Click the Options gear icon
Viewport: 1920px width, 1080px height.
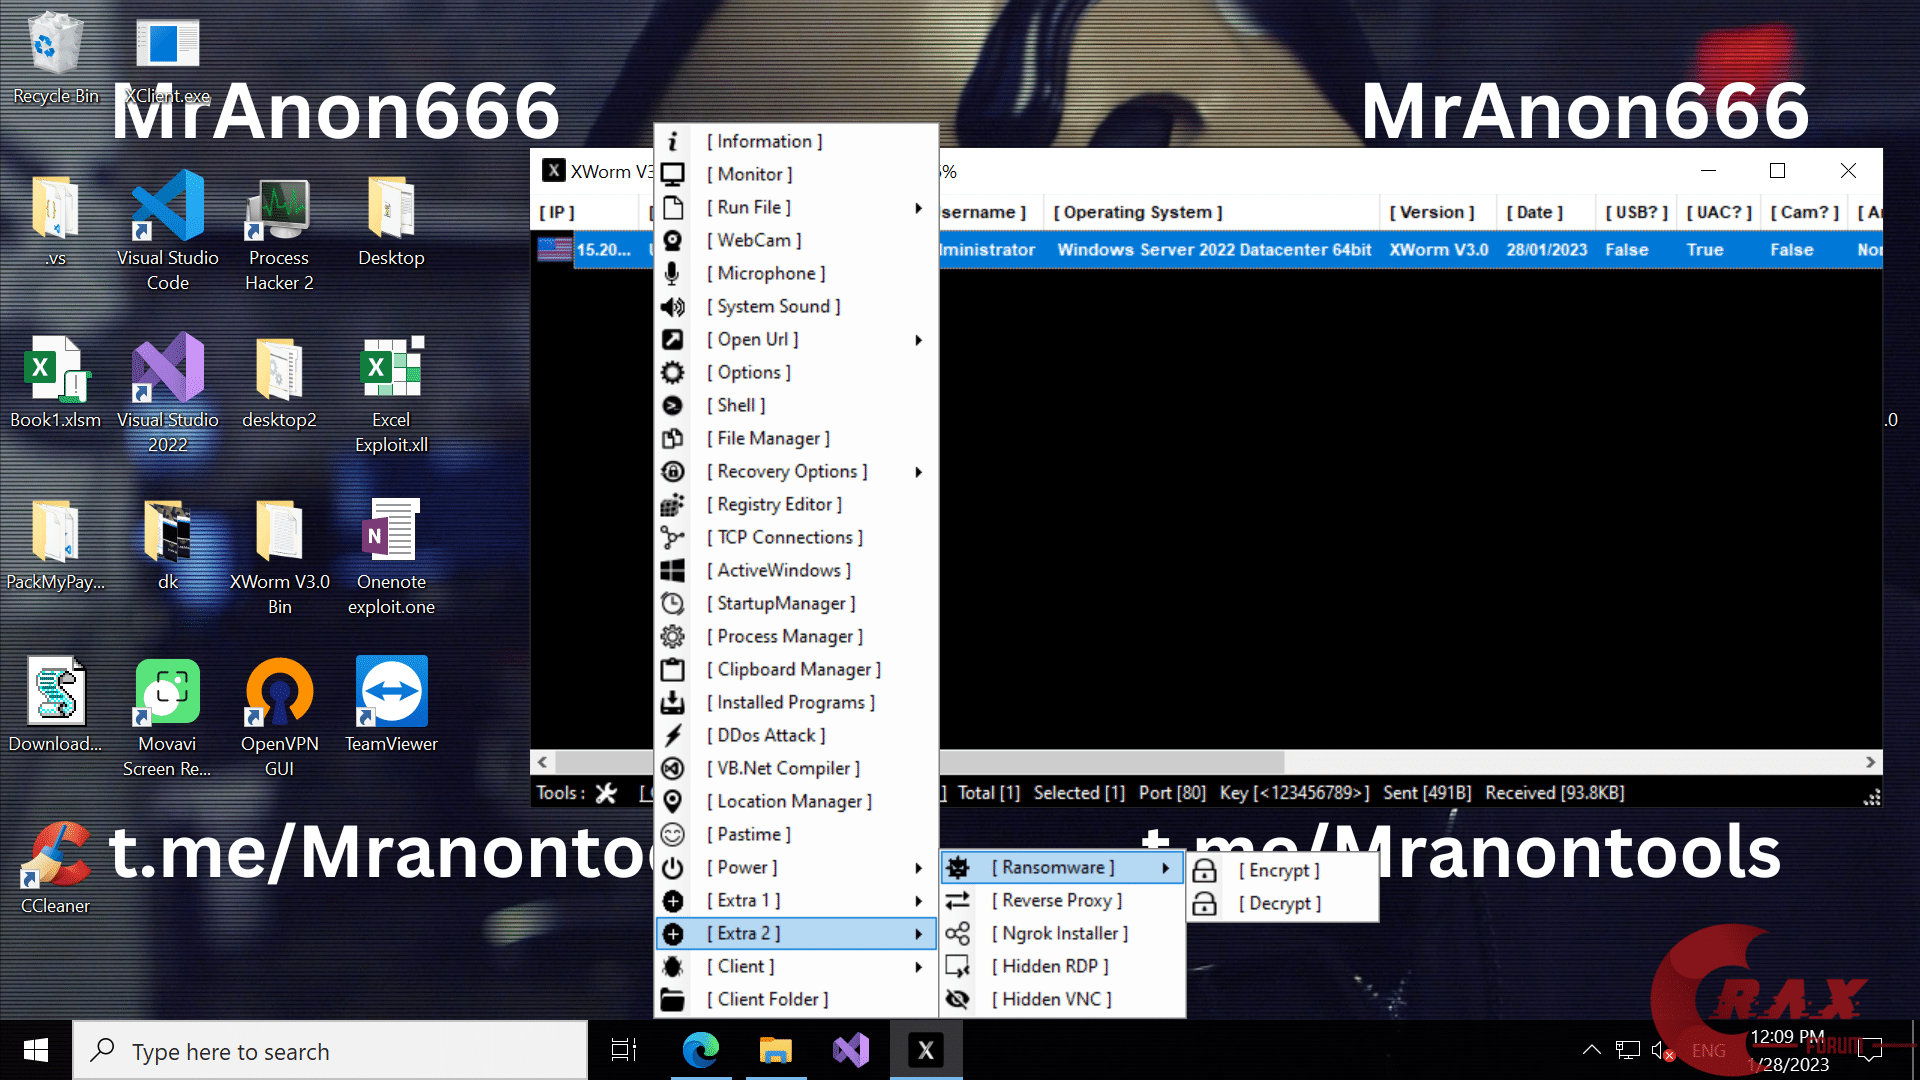pyautogui.click(x=673, y=372)
